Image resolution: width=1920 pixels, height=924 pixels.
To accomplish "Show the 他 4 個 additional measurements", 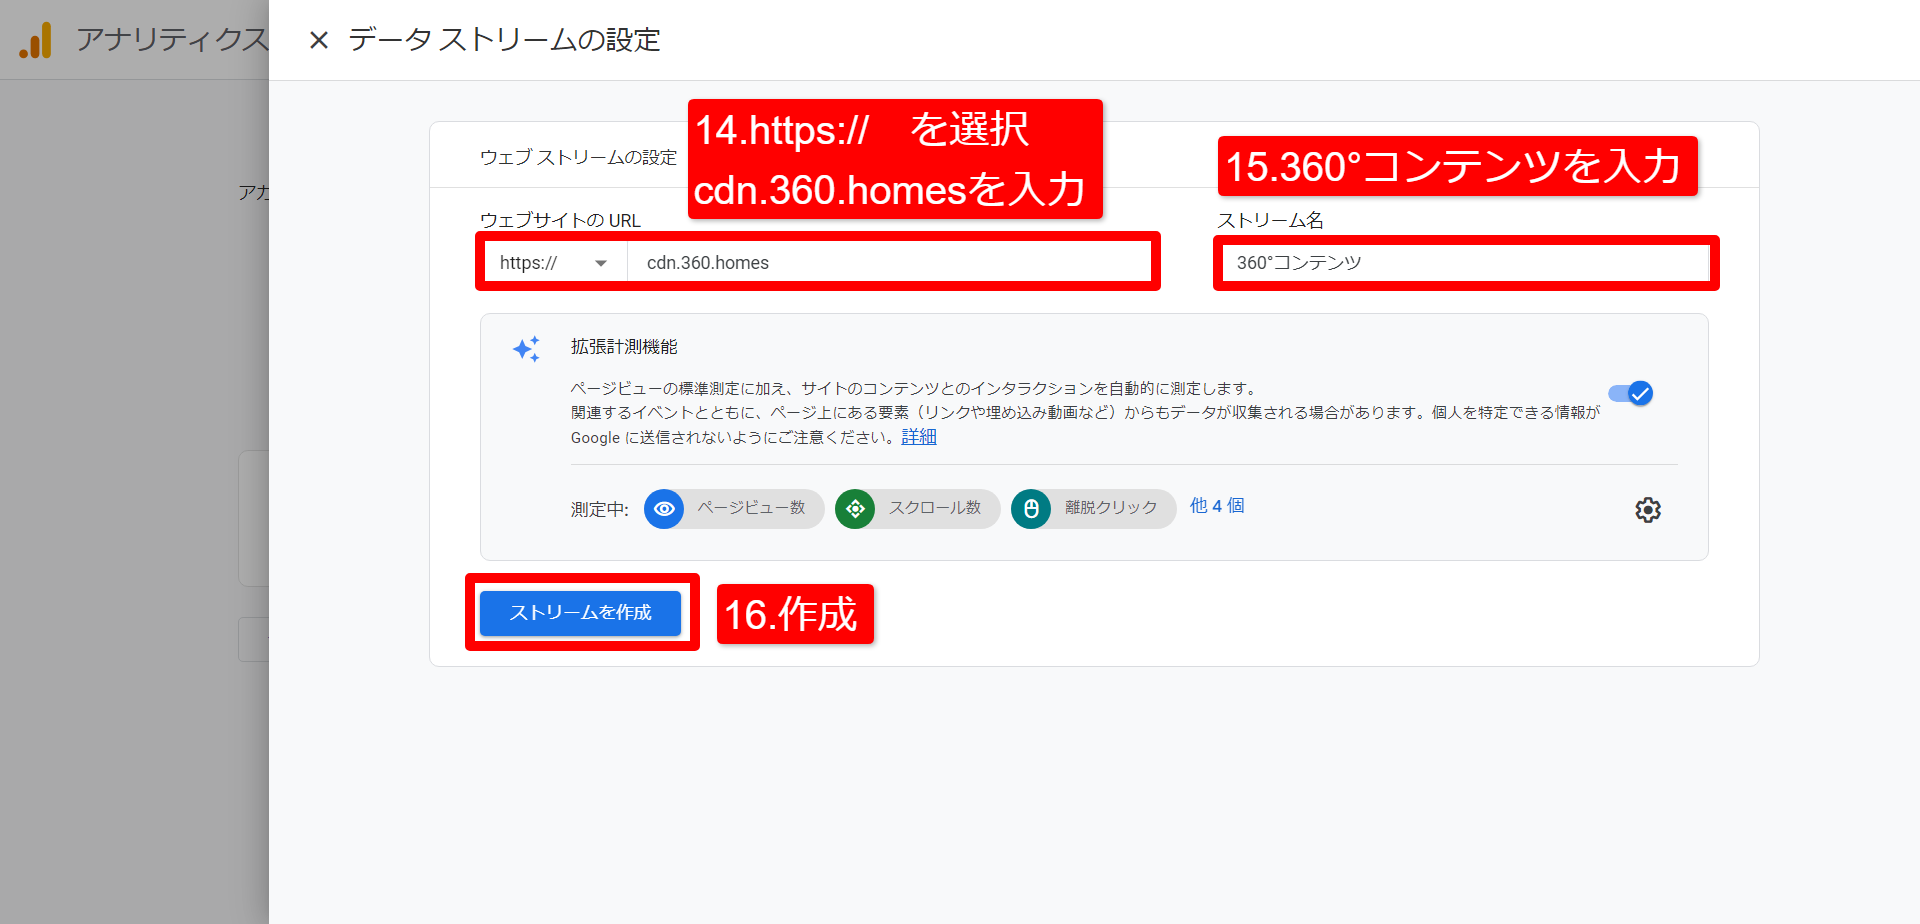I will 1216,506.
